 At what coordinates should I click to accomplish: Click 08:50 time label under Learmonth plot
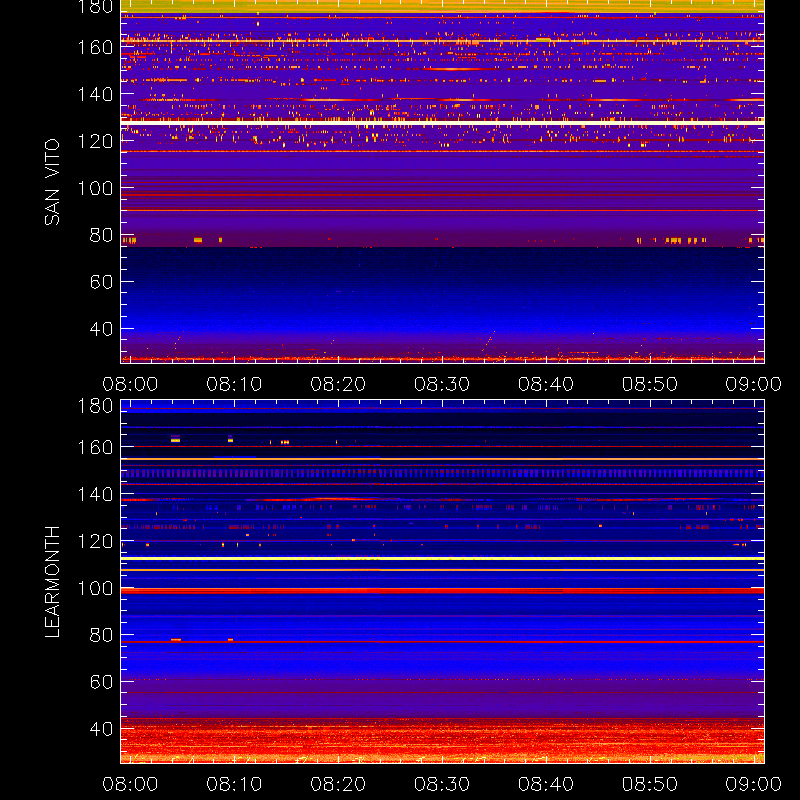click(650, 784)
